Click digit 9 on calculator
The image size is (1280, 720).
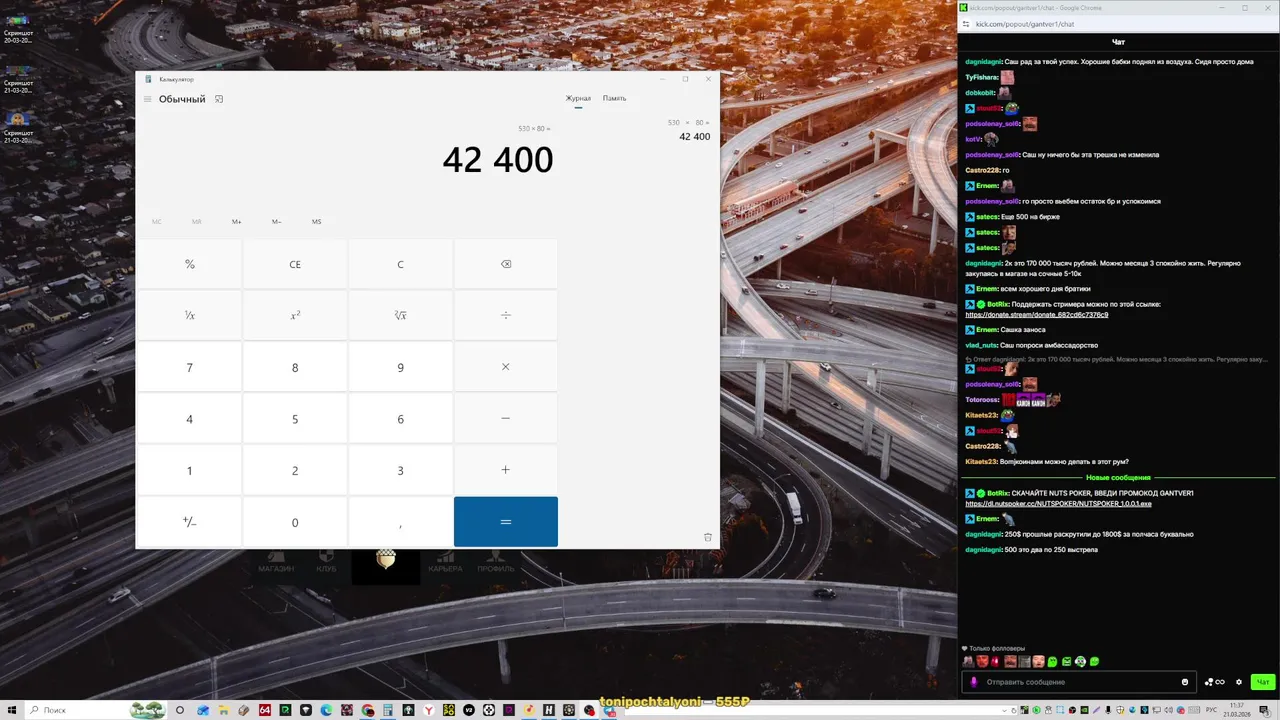[x=400, y=367]
